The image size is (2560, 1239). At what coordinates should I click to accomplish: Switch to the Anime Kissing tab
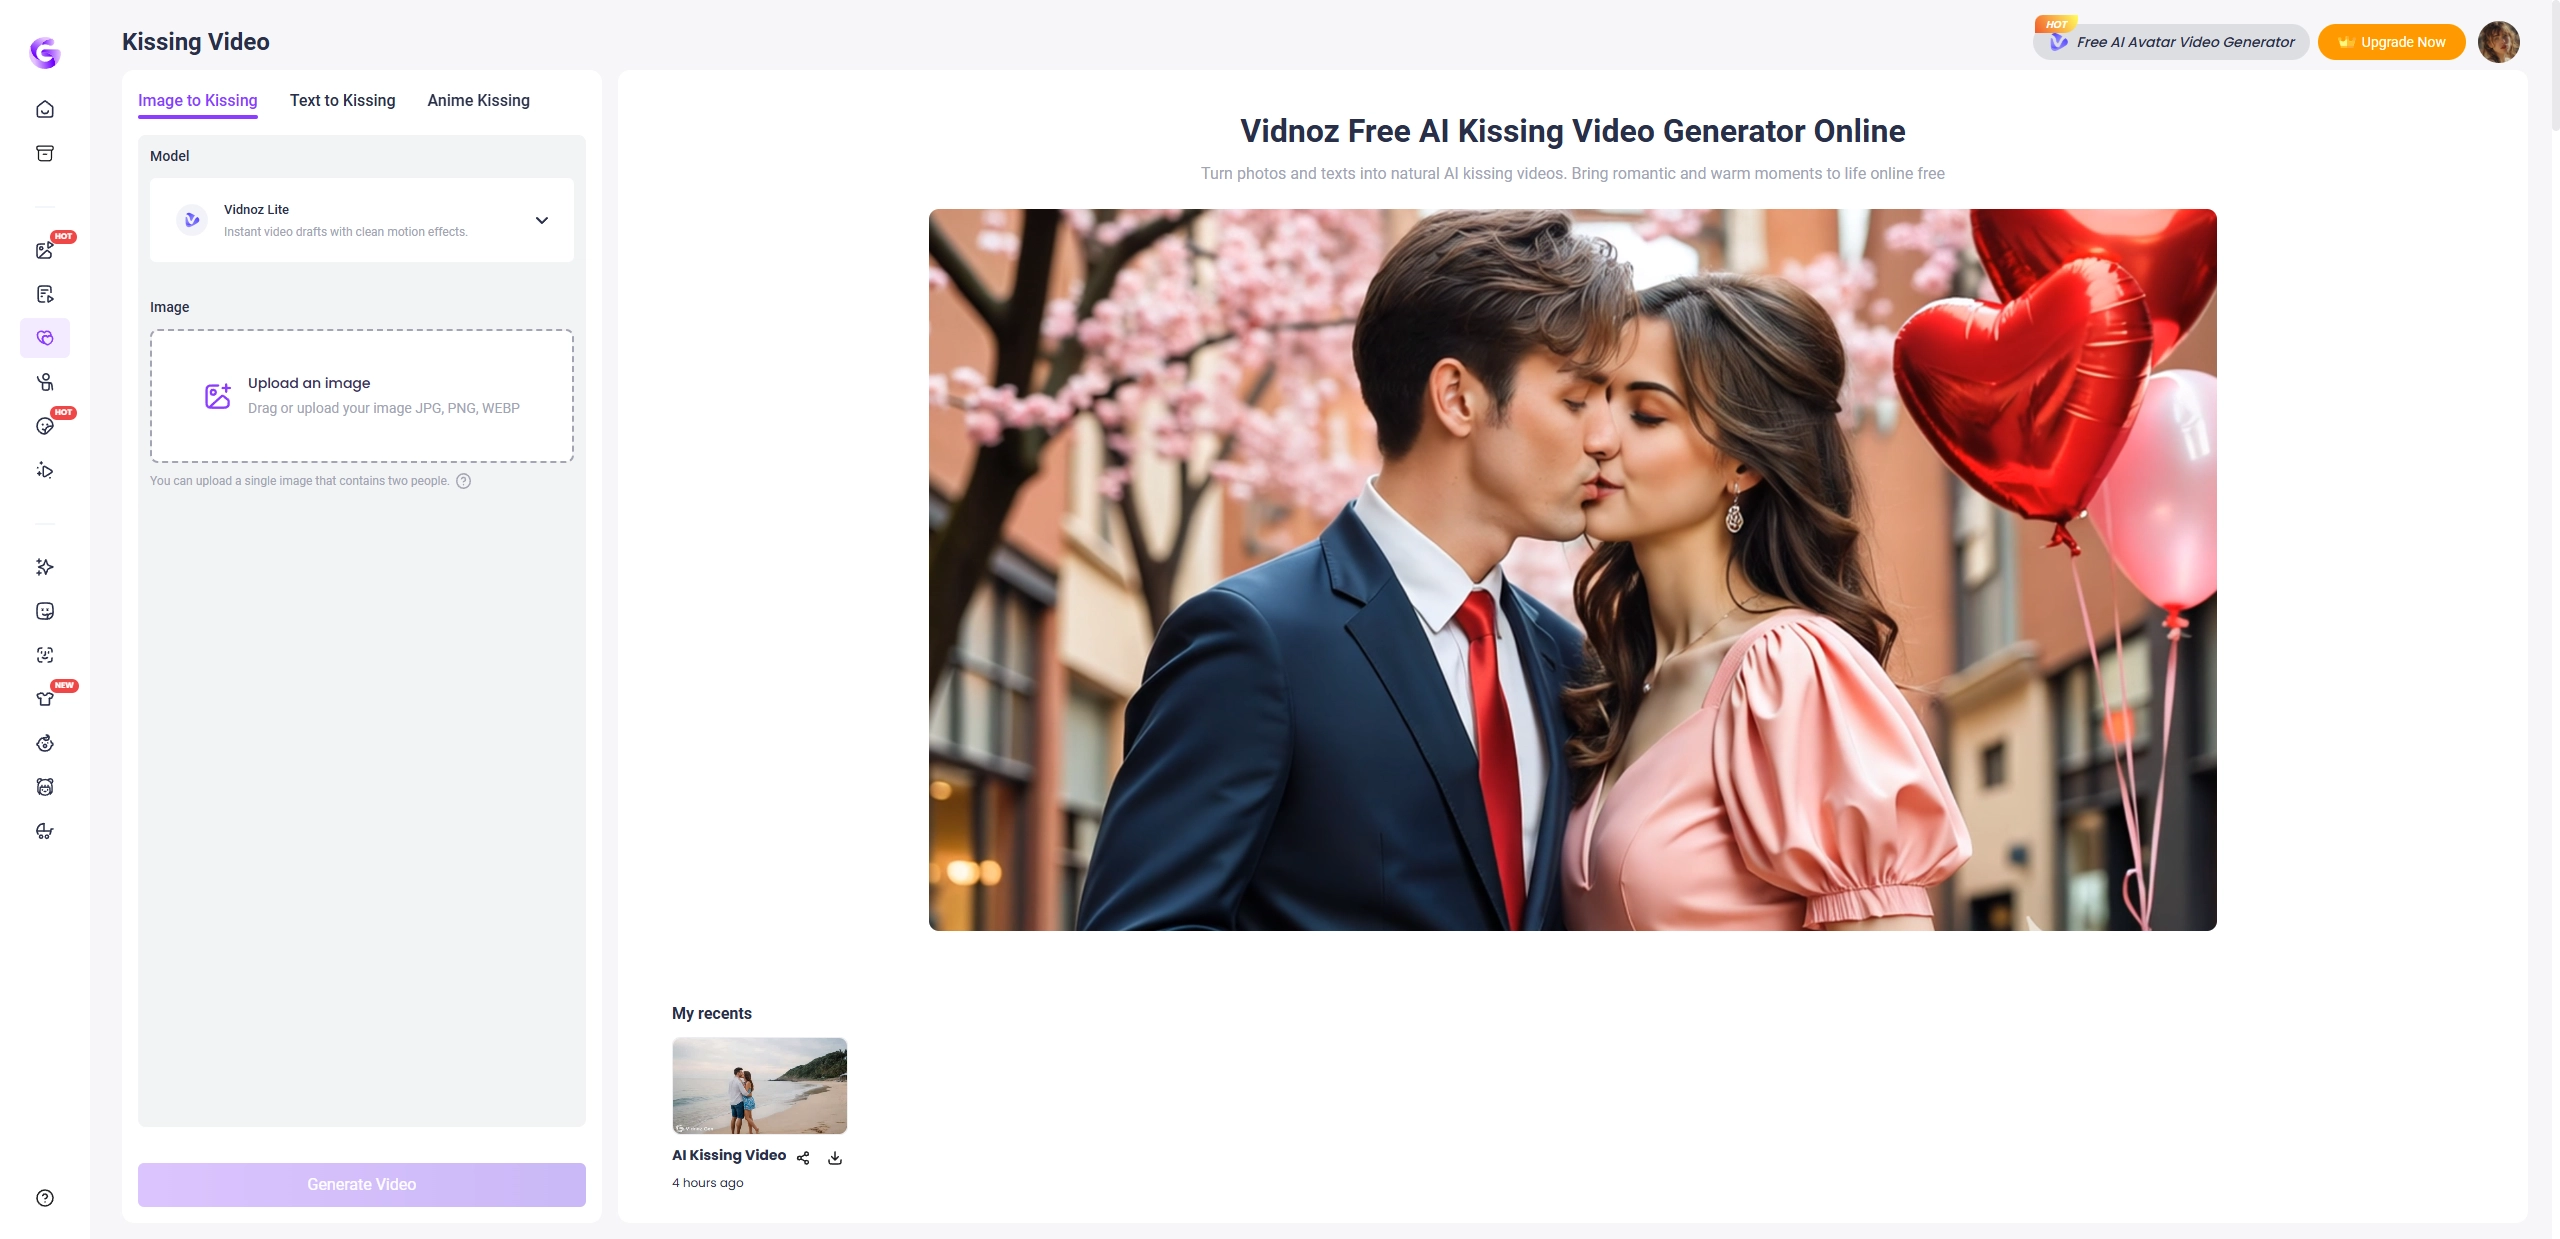point(478,100)
